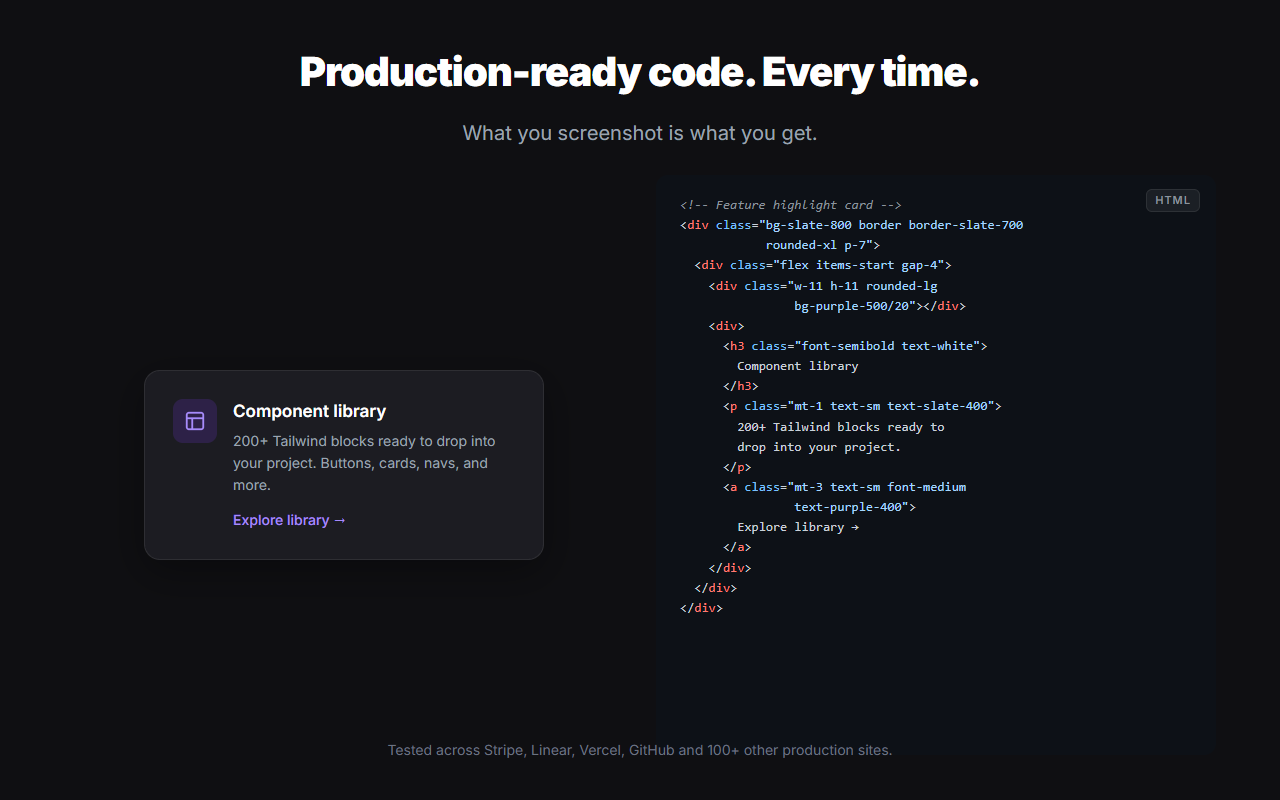Click the "rounded-xl p-7" code line

pos(823,245)
